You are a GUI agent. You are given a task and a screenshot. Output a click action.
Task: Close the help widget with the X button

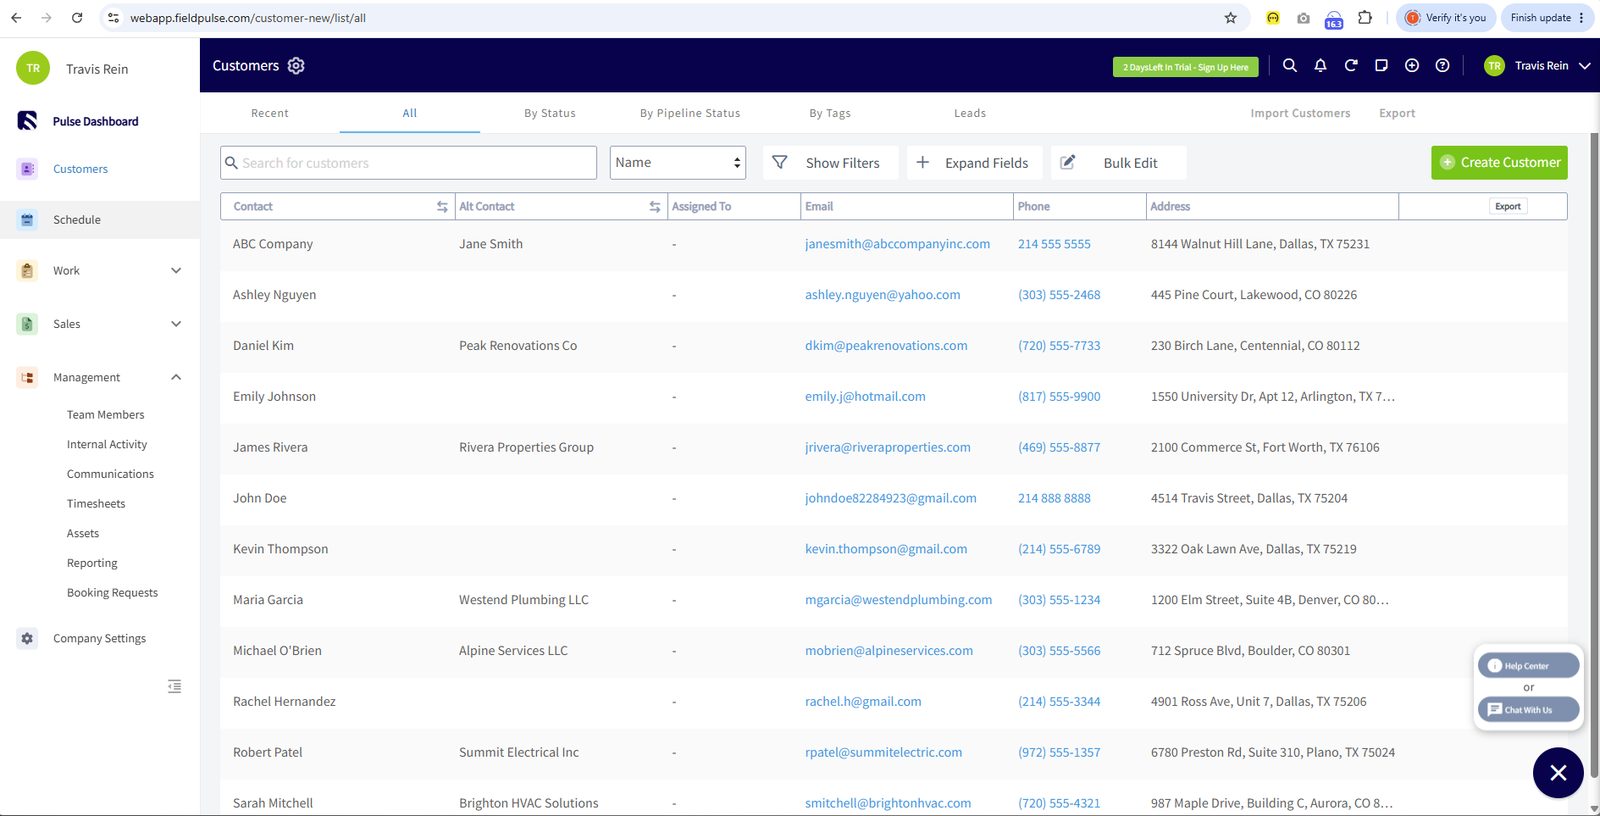pyautogui.click(x=1558, y=773)
